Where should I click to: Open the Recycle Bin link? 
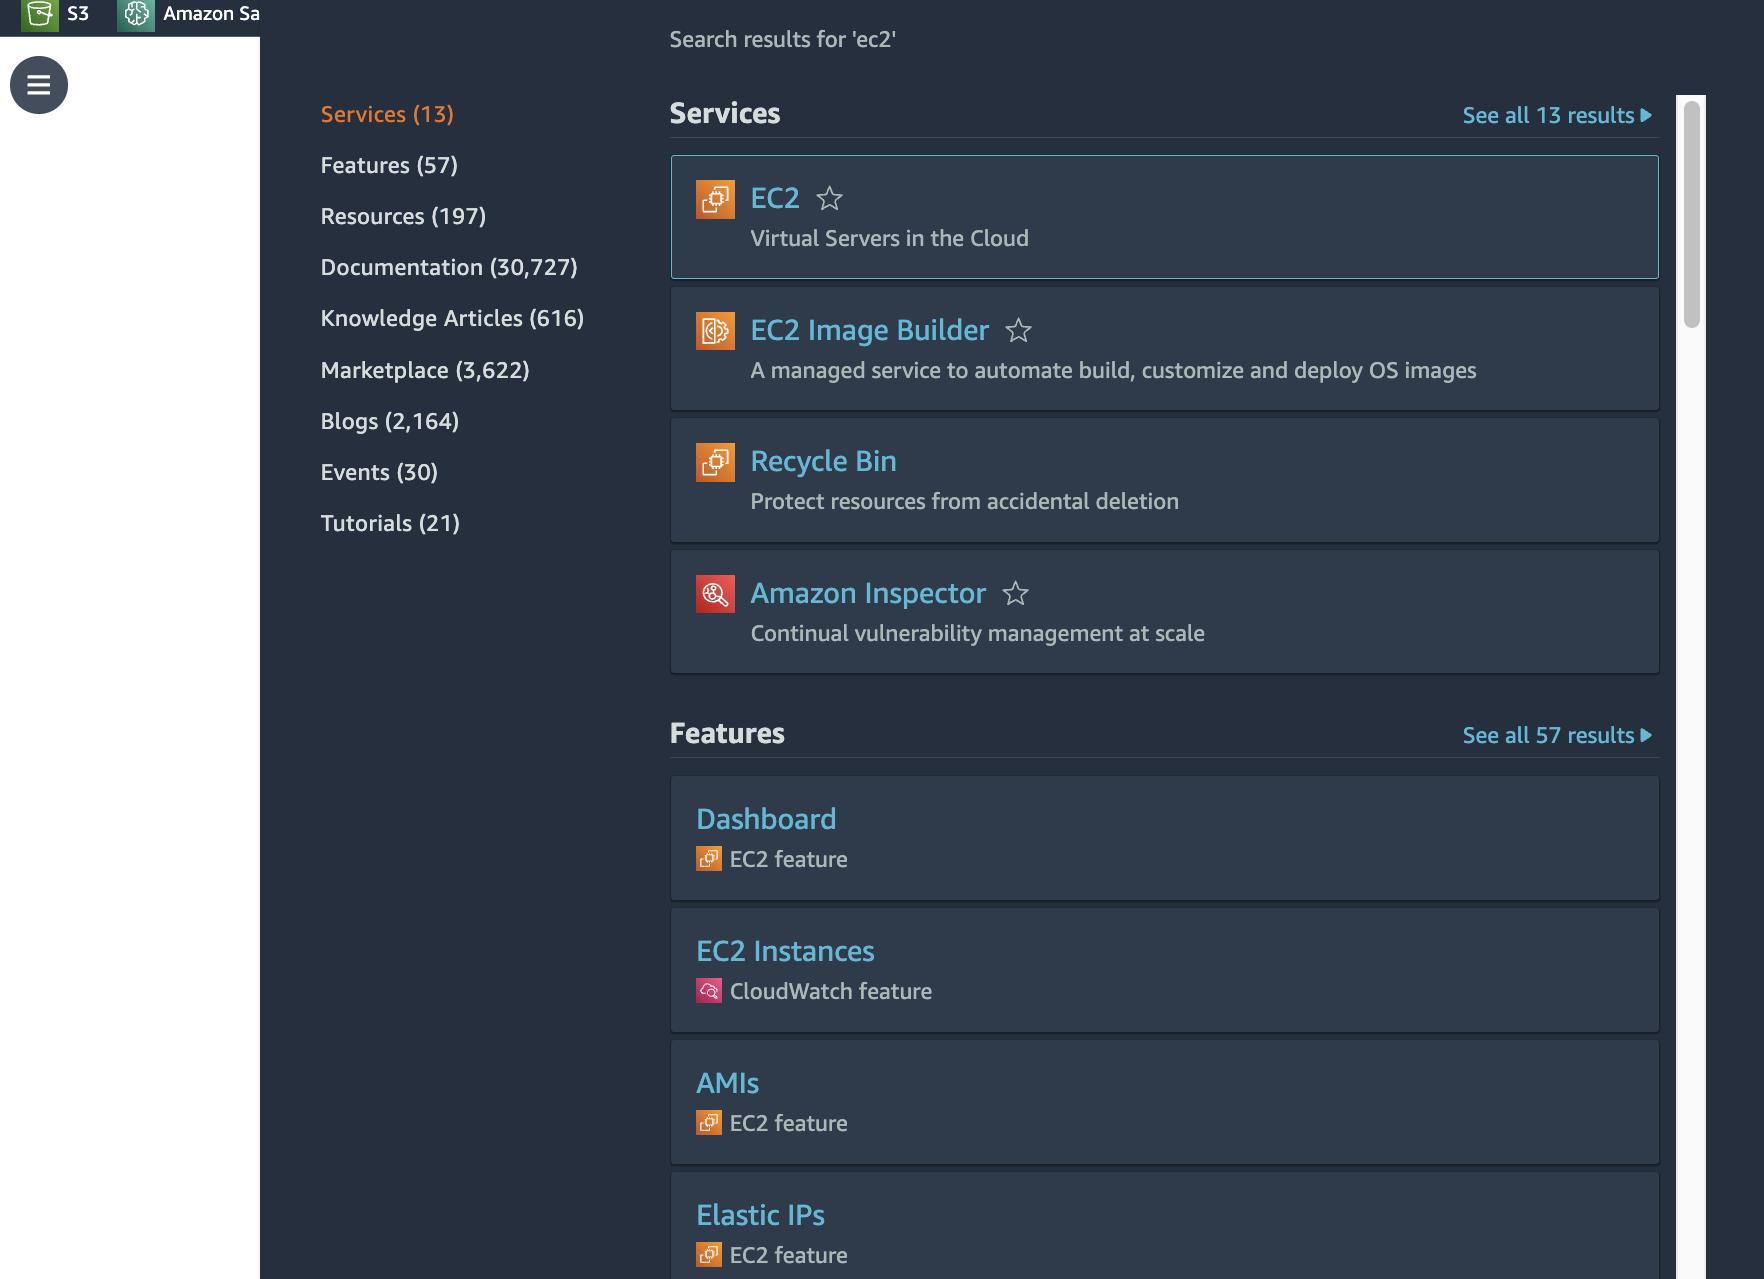click(x=823, y=461)
